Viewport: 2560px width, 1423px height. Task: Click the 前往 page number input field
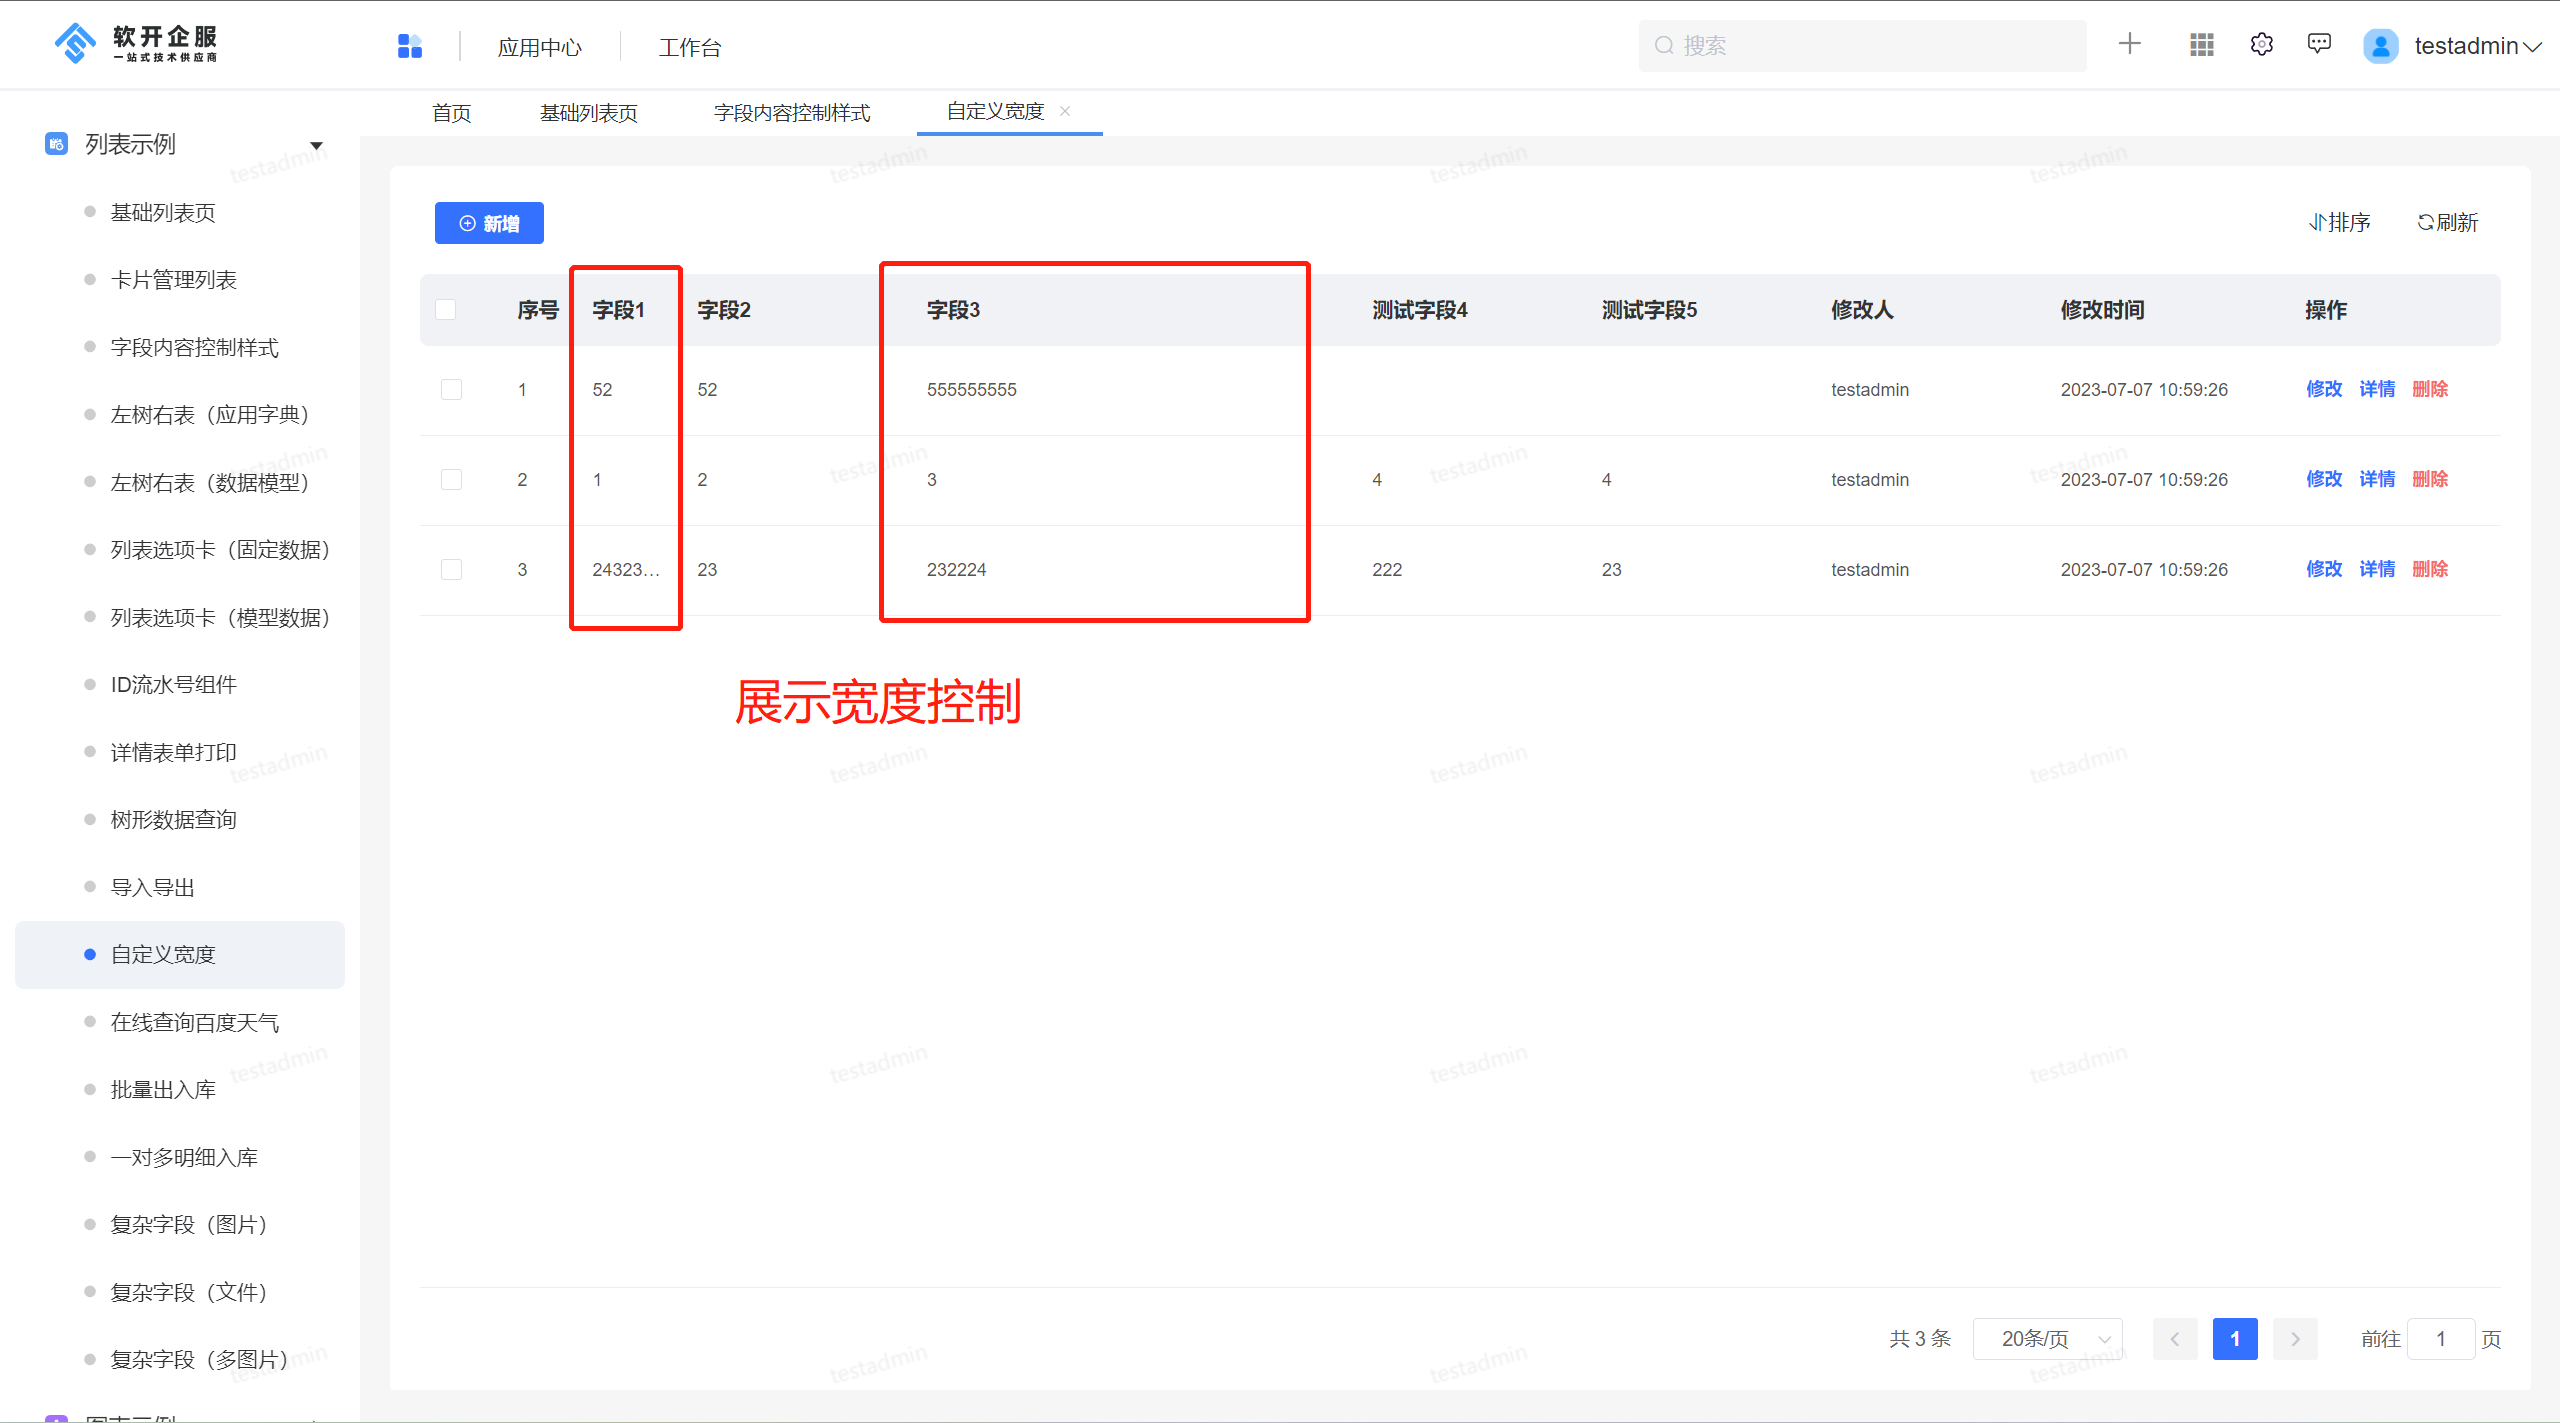(2441, 1338)
